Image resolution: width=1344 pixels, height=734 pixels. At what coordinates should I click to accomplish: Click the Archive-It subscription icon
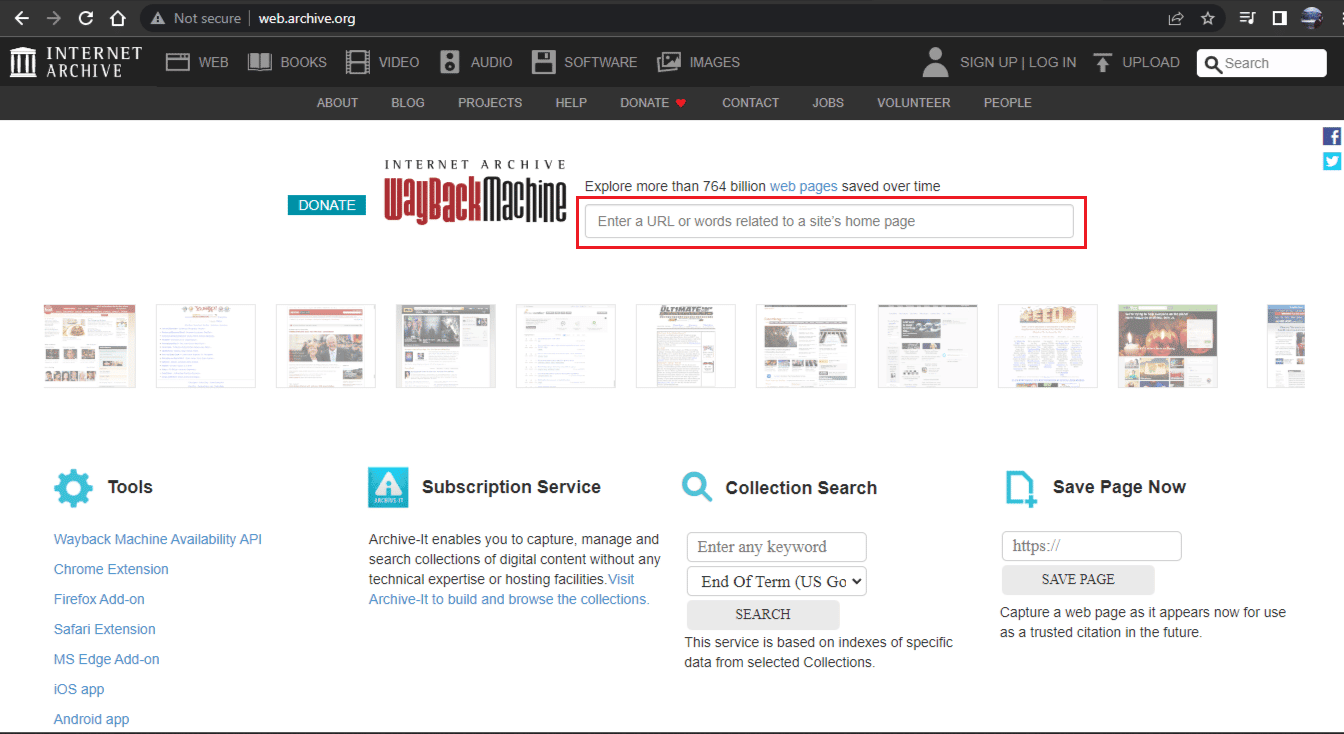point(388,487)
